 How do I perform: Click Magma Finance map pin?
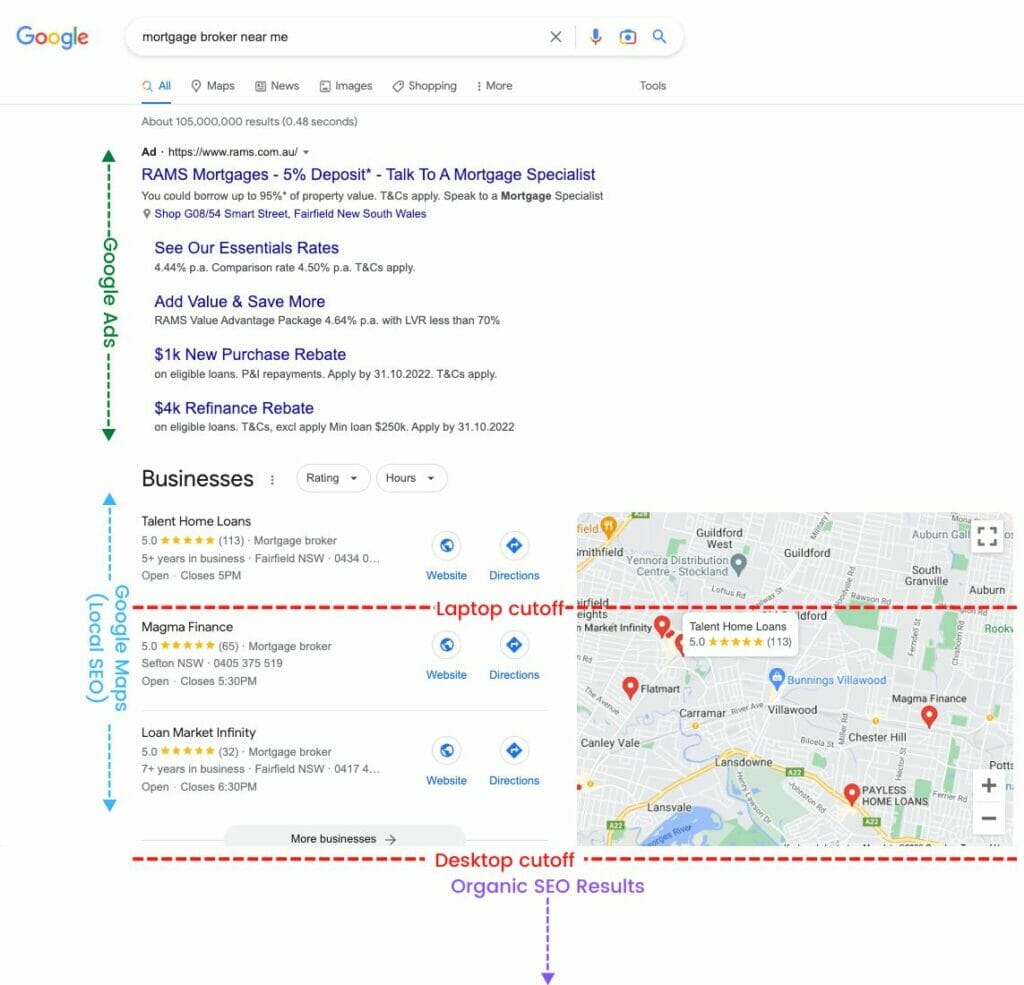(929, 717)
